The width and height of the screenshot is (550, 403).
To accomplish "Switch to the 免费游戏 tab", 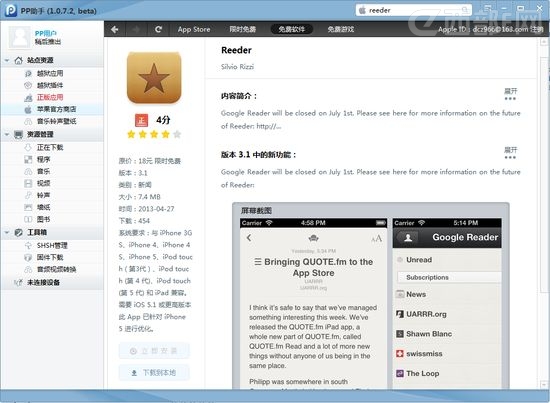I will click(x=341, y=29).
